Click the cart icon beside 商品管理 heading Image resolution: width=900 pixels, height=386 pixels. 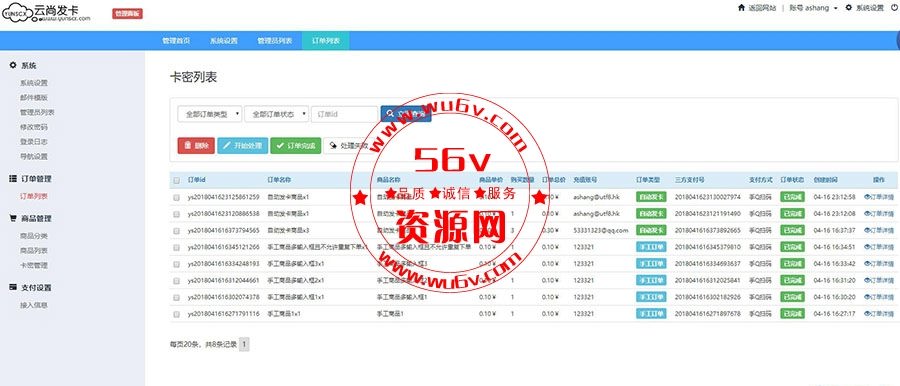click(x=13, y=218)
